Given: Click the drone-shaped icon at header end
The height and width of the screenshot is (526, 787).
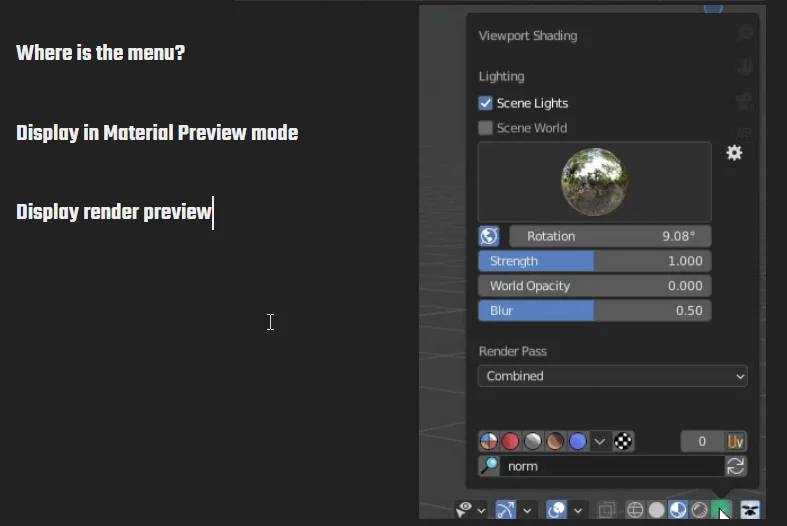Looking at the screenshot, I should pyautogui.click(x=750, y=510).
